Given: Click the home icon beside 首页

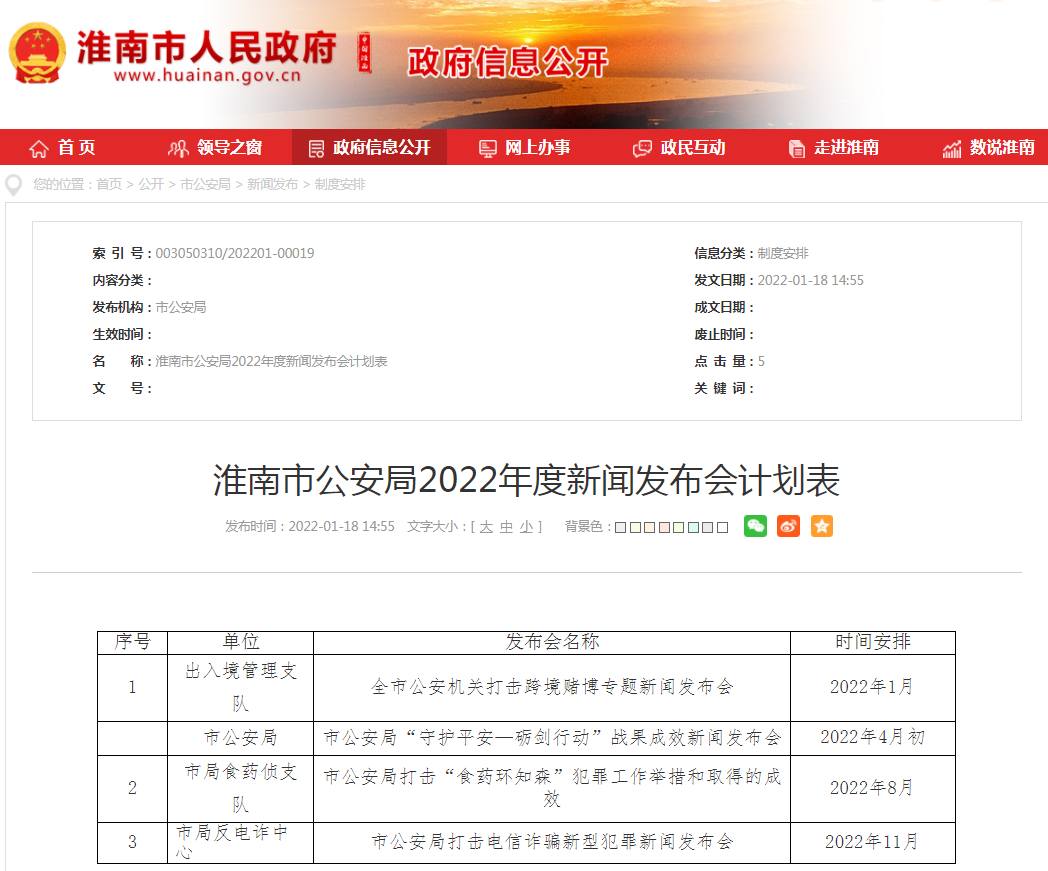Looking at the screenshot, I should [37, 147].
